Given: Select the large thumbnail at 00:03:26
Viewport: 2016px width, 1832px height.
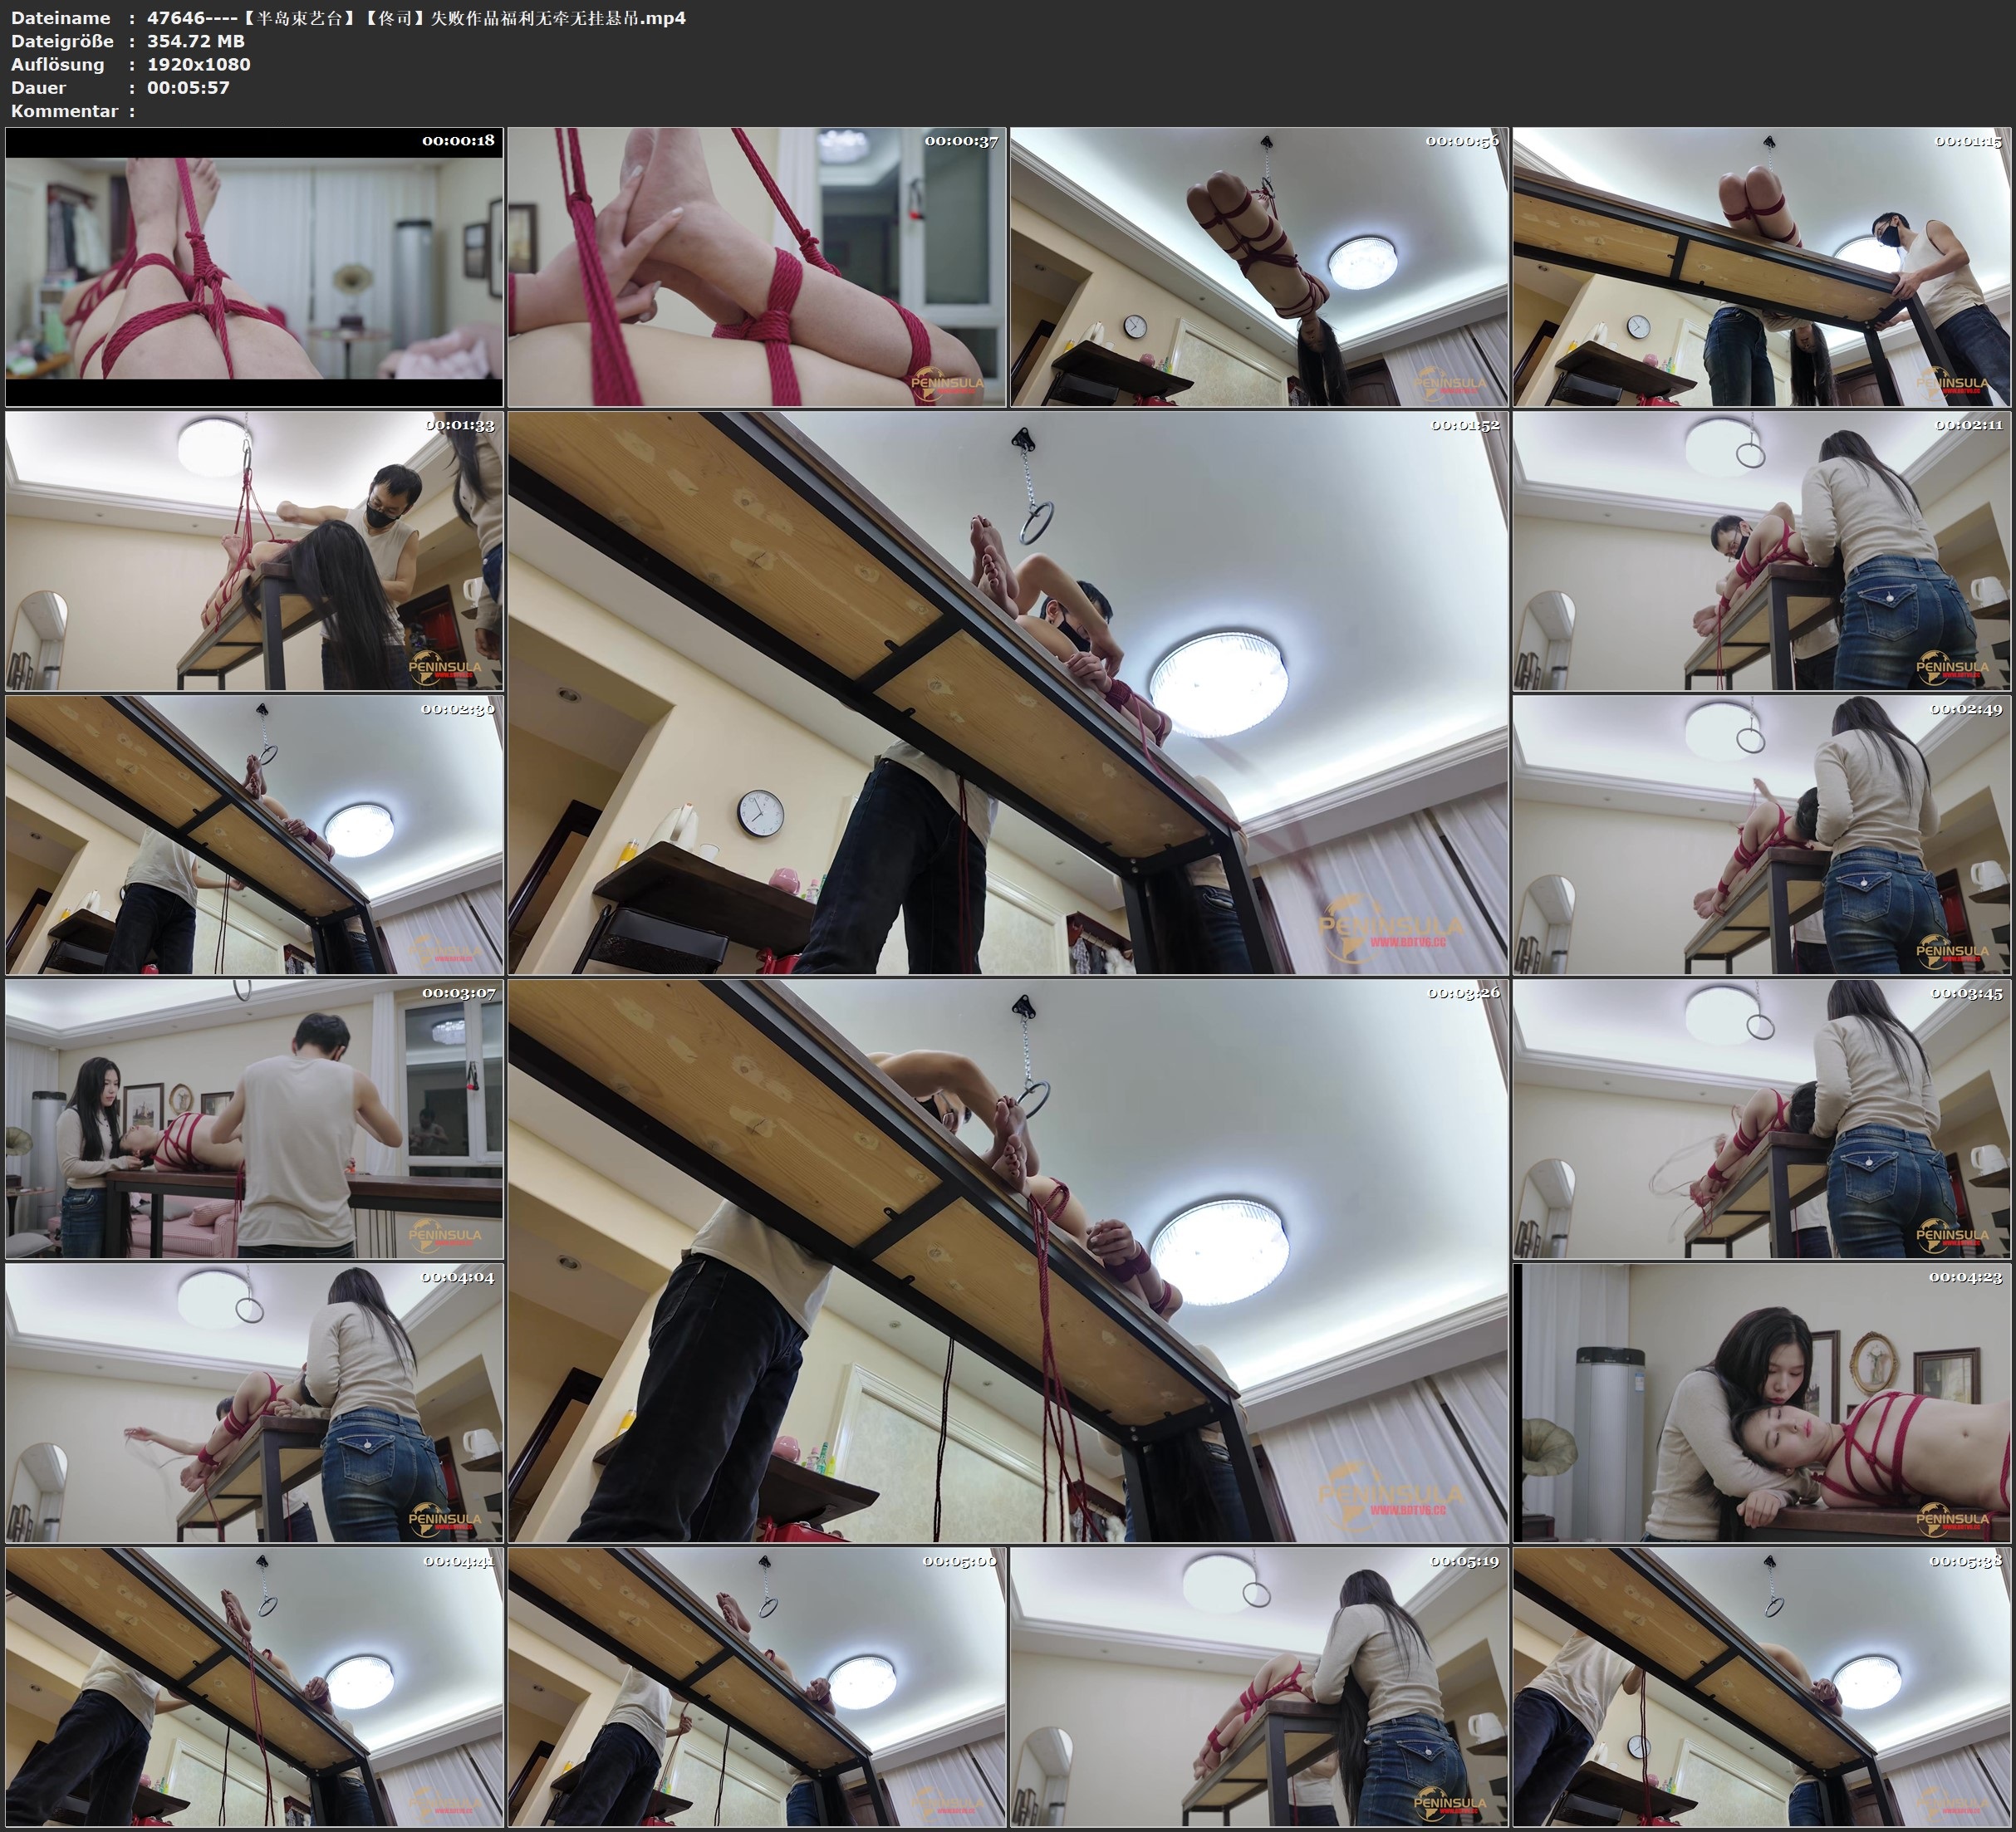Looking at the screenshot, I should coord(1007,1260).
